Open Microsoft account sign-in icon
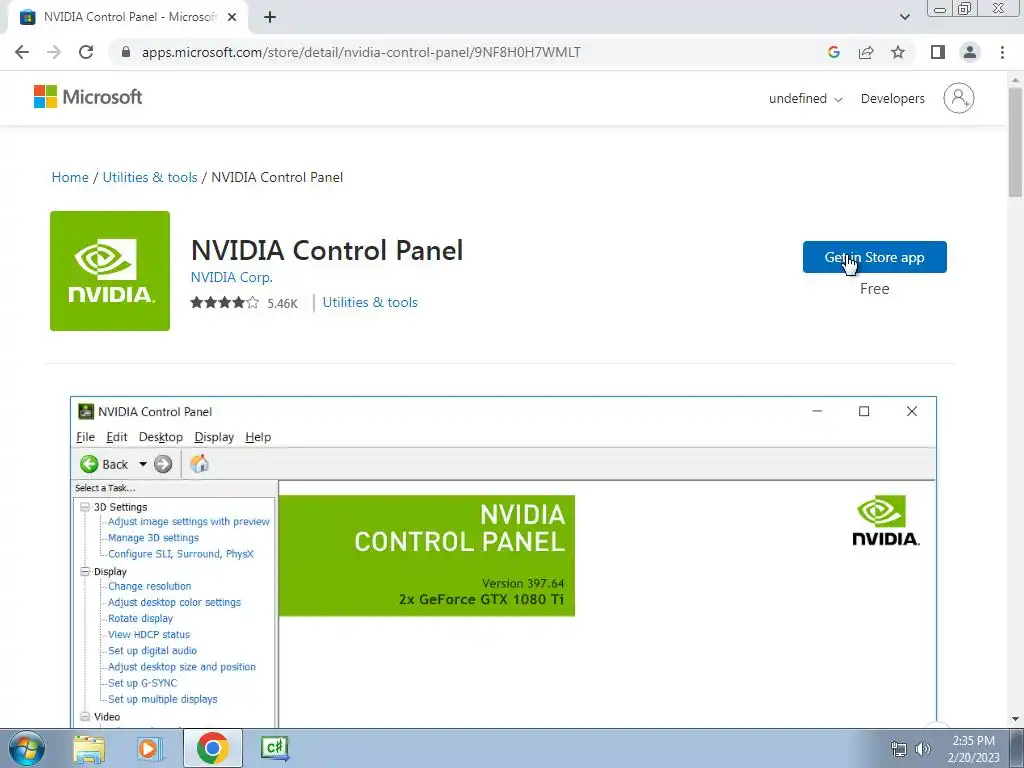This screenshot has height=768, width=1024. 958,98
